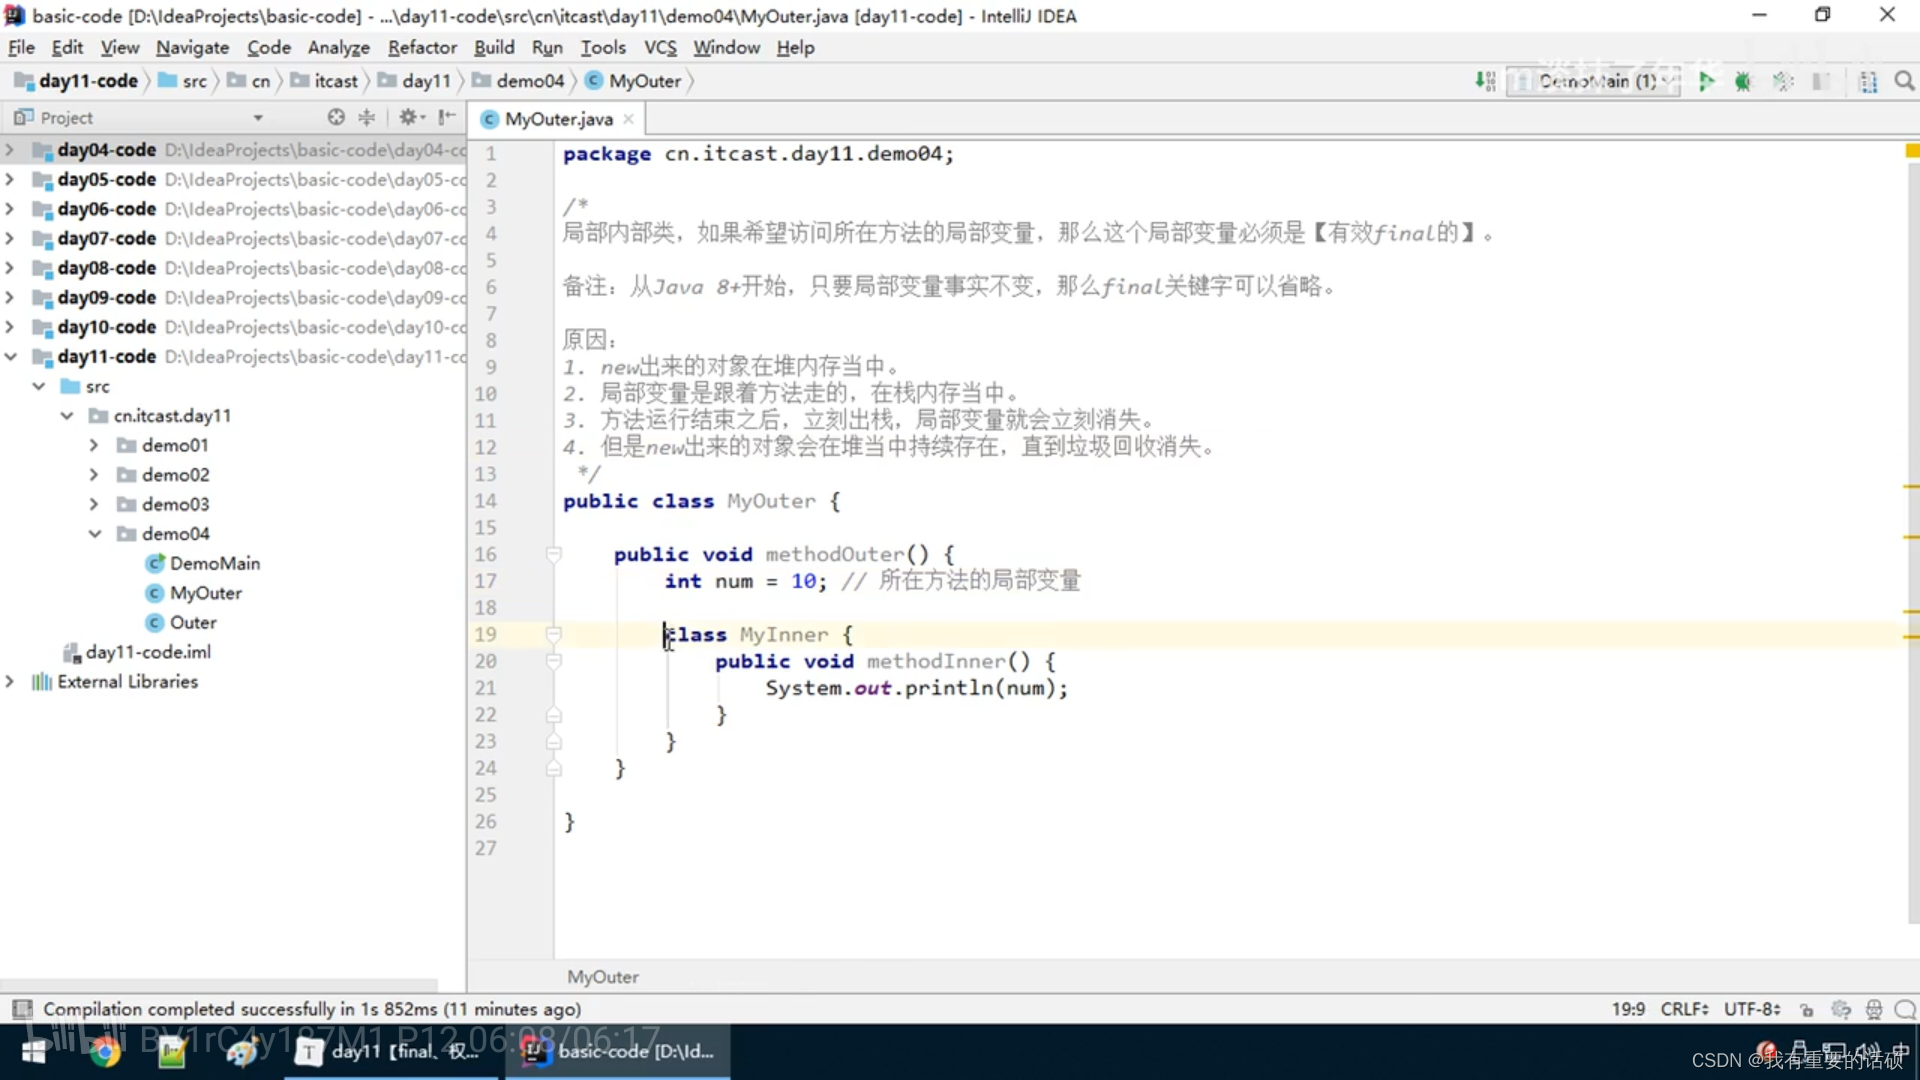Close the MyOuter.java editor tab
This screenshot has height=1080, width=1920.
pyautogui.click(x=628, y=119)
